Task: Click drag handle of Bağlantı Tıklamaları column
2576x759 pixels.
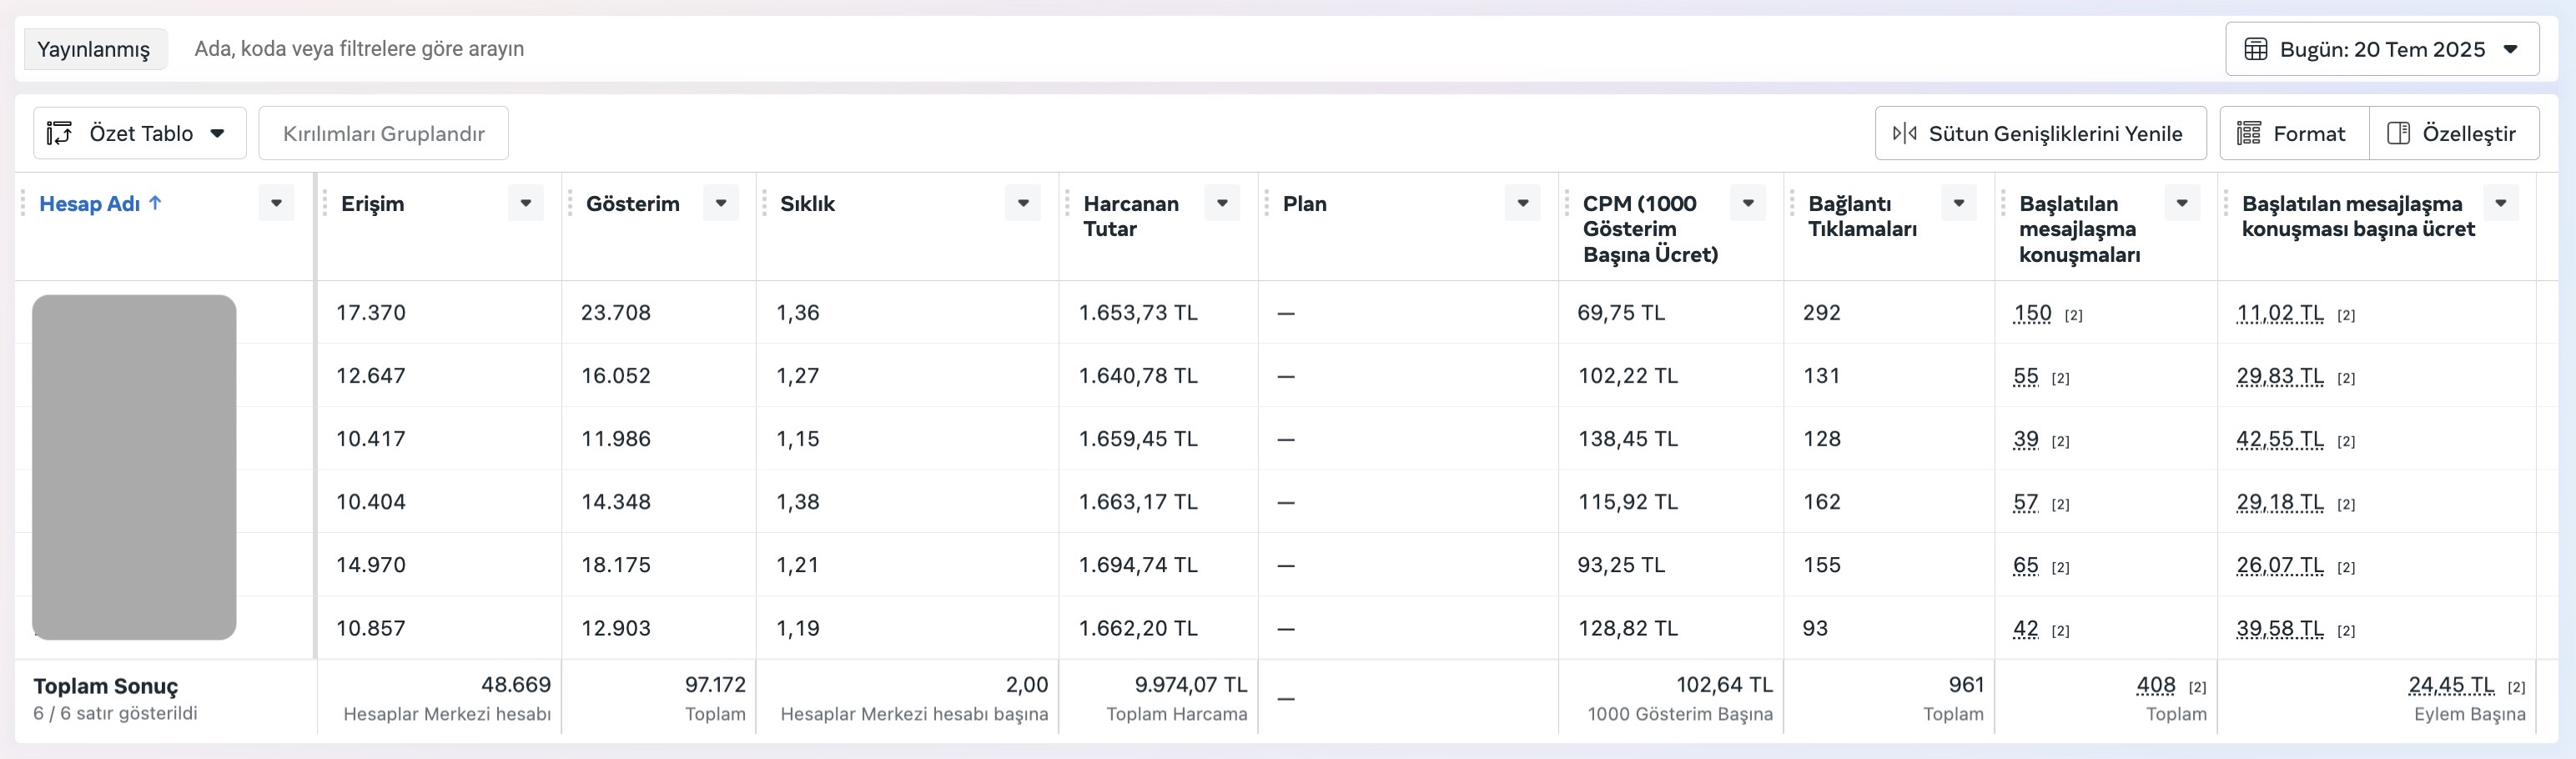Action: coord(1792,203)
